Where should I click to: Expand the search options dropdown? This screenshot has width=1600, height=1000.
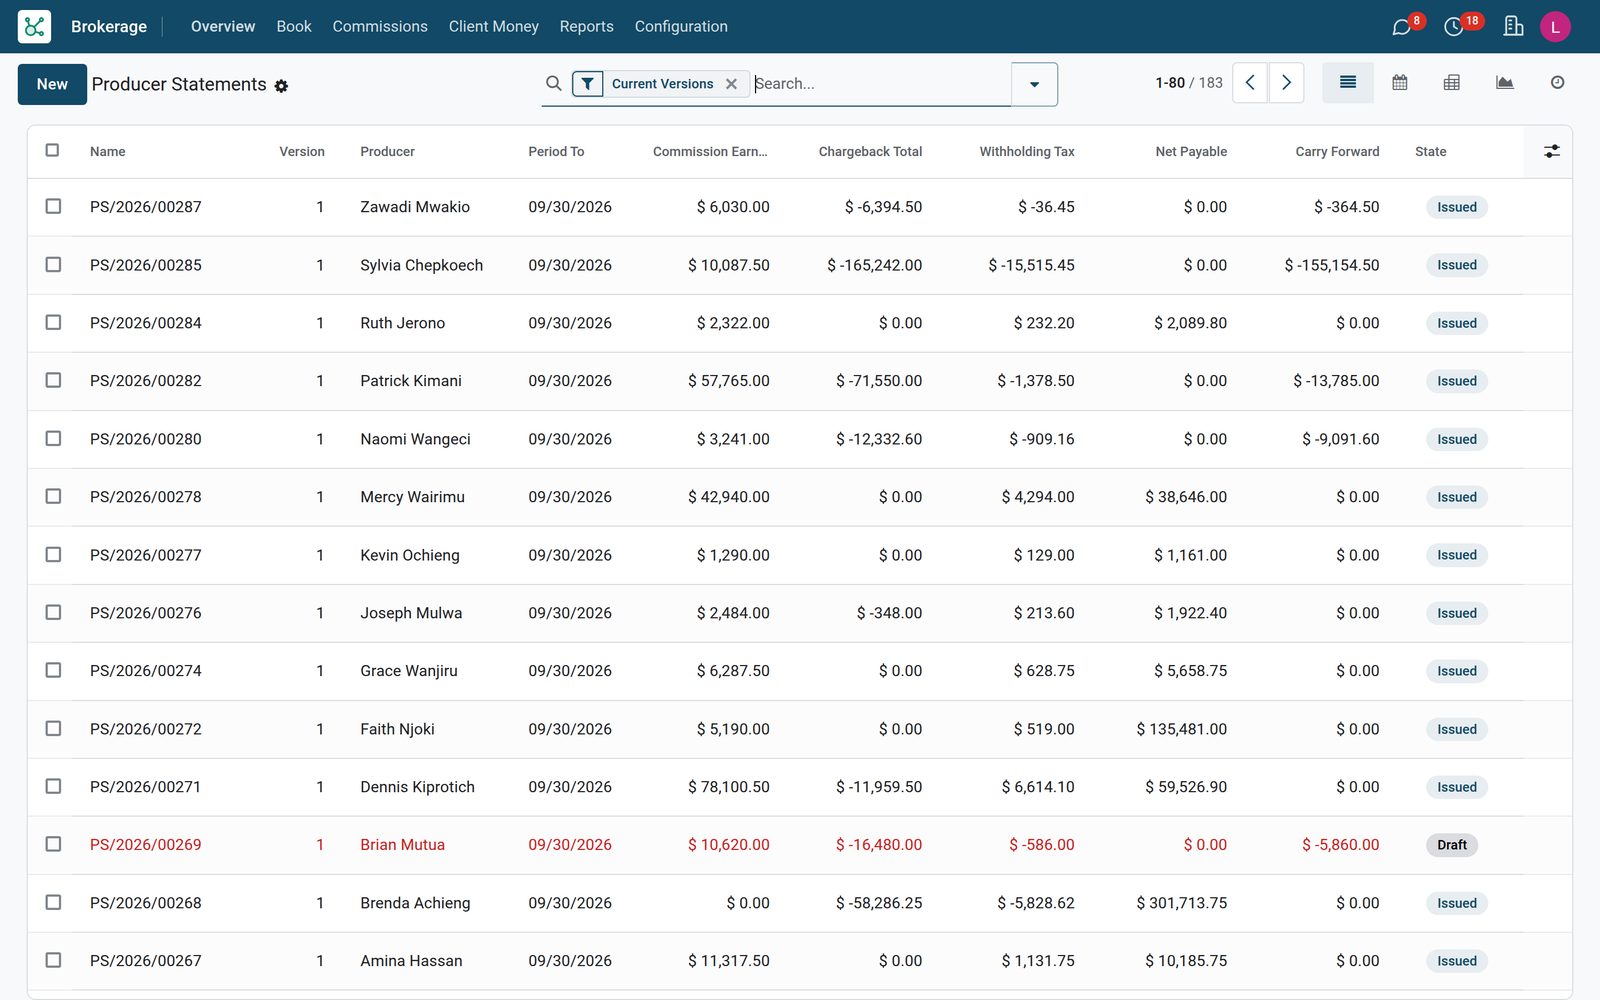[x=1034, y=84]
